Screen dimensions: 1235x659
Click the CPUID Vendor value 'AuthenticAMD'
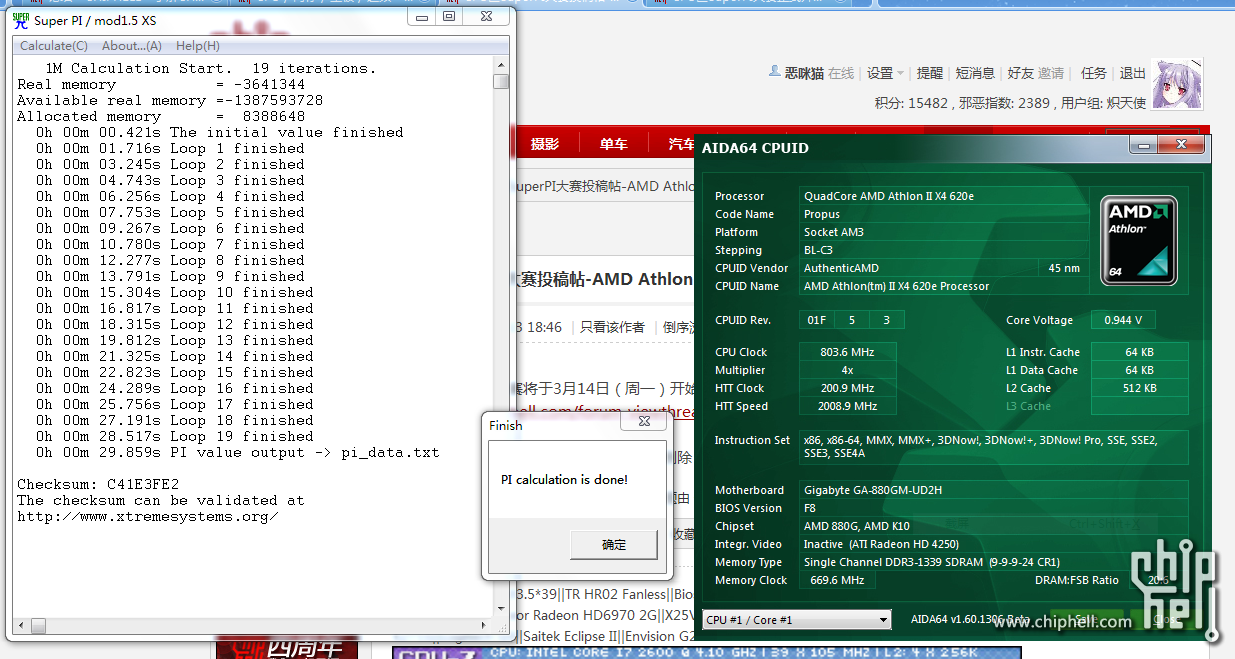tap(841, 268)
